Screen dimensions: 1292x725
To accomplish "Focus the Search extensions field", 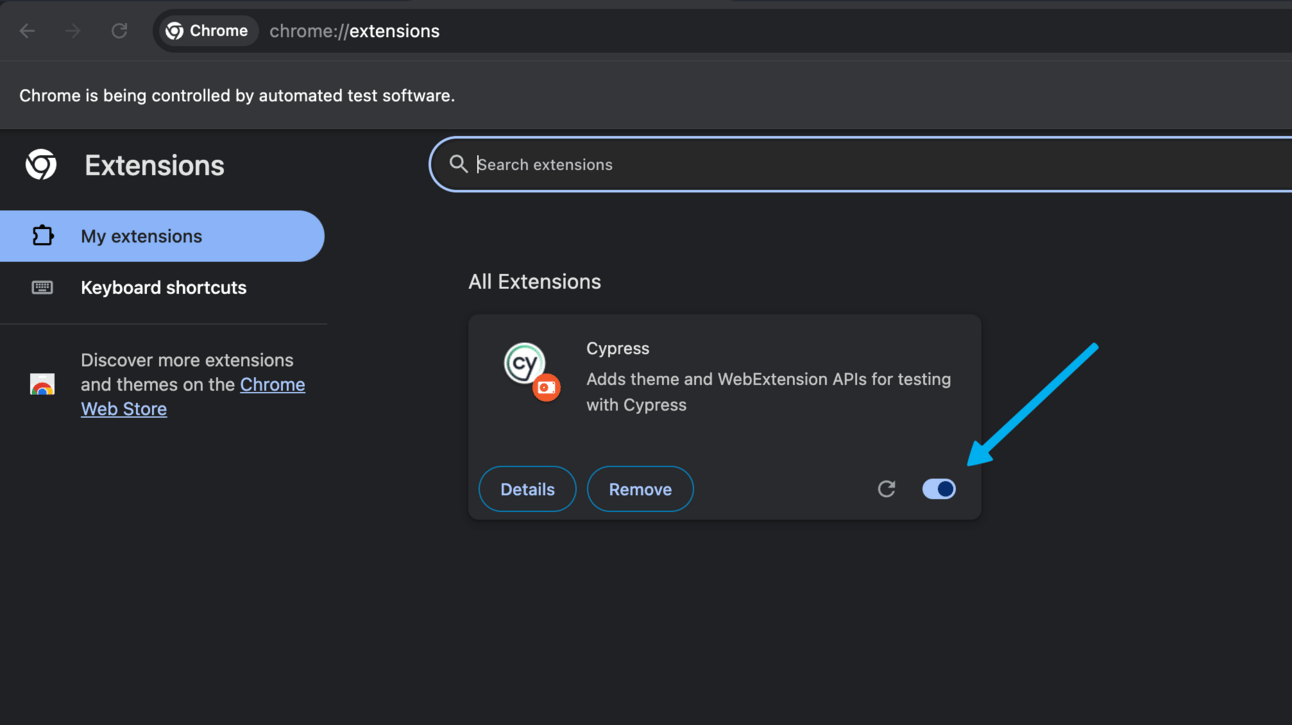I will pos(800,165).
